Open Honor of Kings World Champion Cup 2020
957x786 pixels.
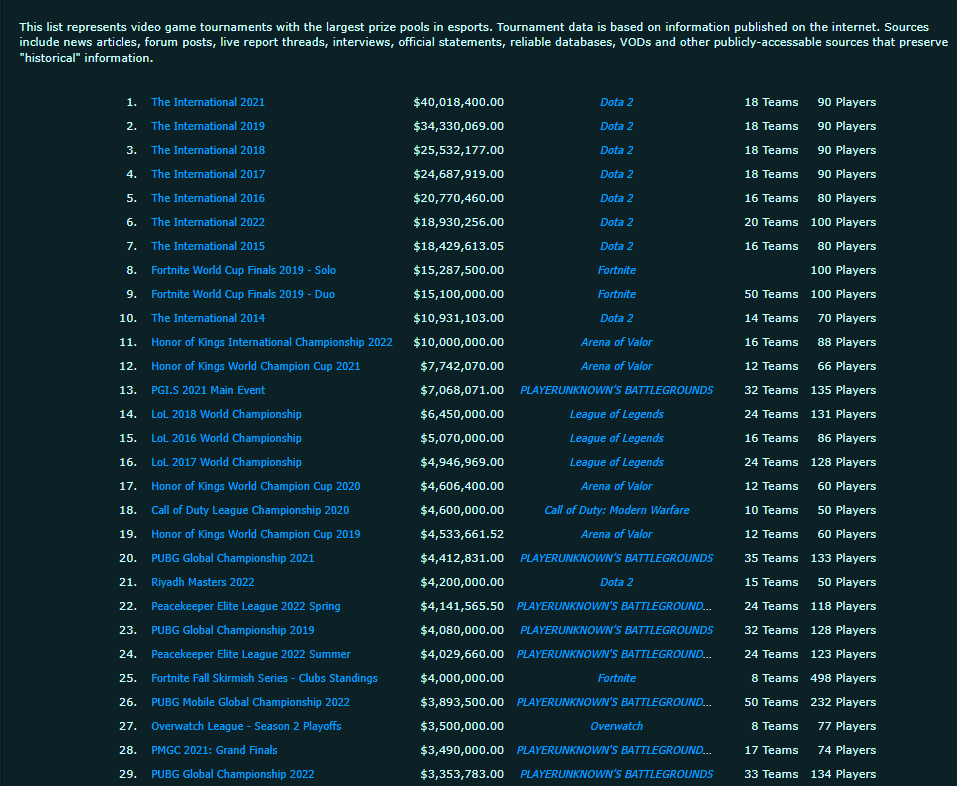pos(256,486)
